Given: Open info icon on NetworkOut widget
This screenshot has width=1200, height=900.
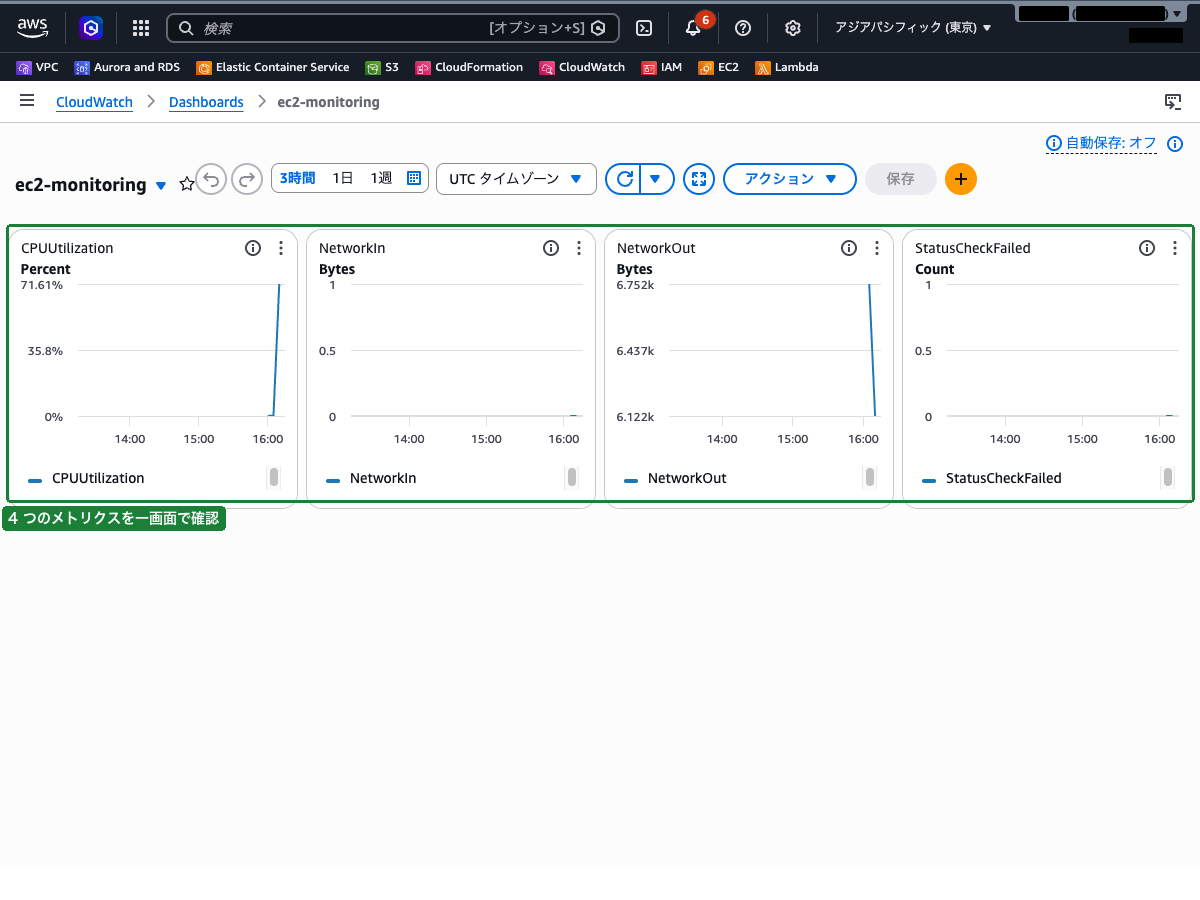Looking at the screenshot, I should click(x=849, y=248).
